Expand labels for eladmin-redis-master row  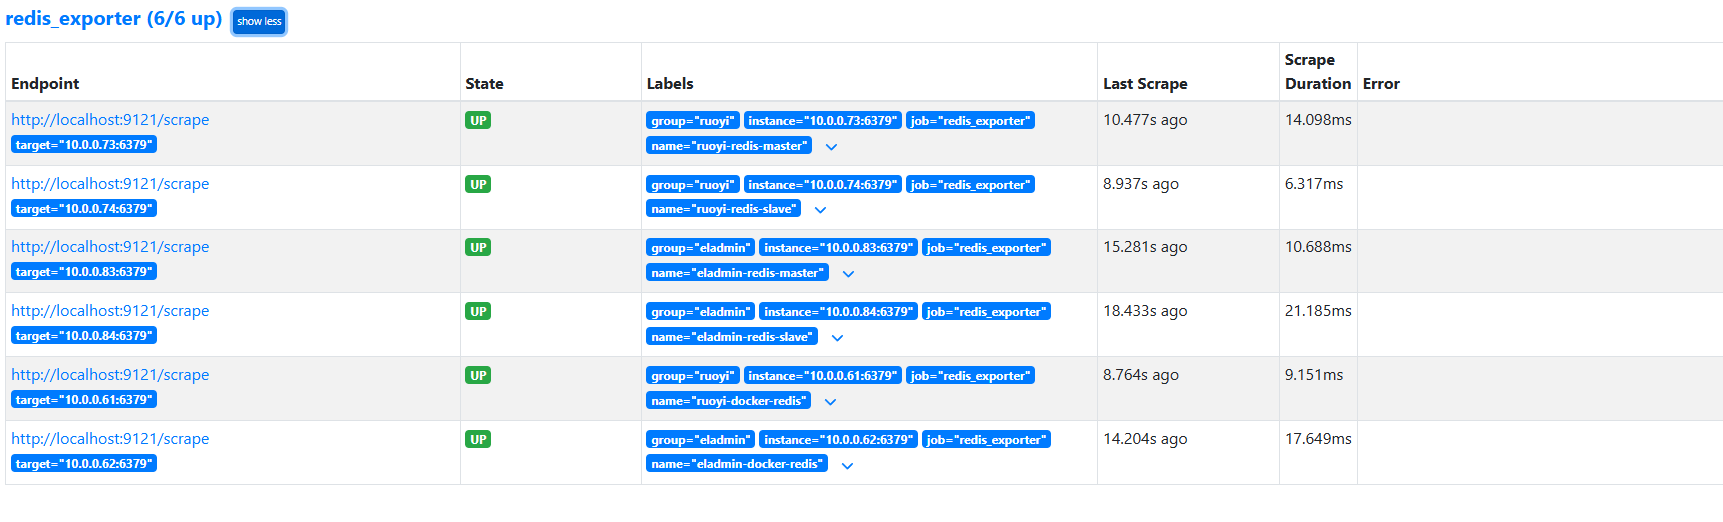click(848, 274)
